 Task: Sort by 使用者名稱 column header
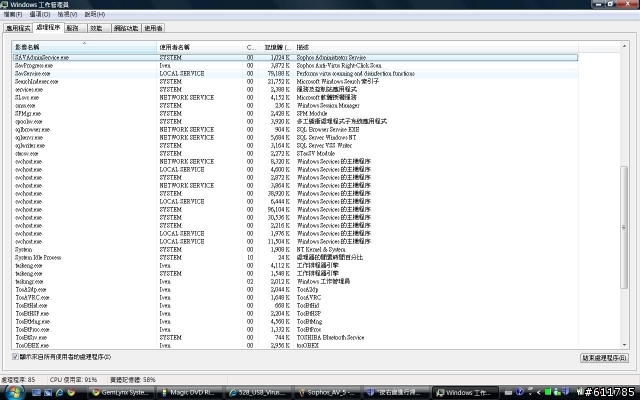coord(200,47)
